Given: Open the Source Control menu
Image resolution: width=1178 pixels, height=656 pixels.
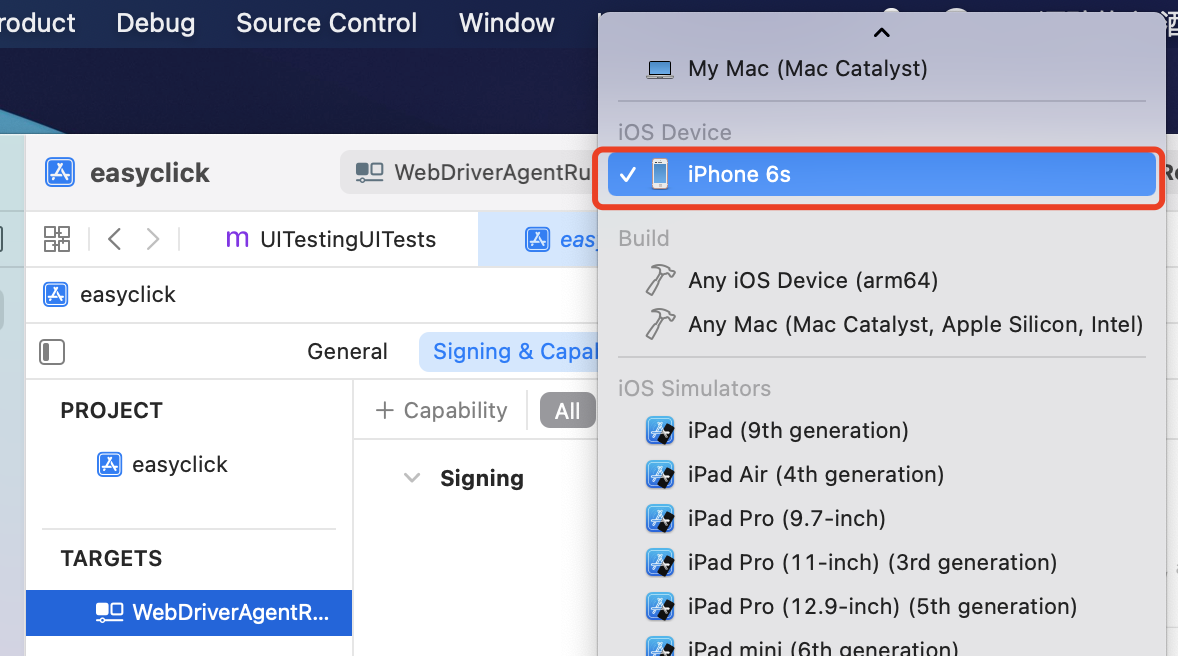Looking at the screenshot, I should [x=326, y=23].
